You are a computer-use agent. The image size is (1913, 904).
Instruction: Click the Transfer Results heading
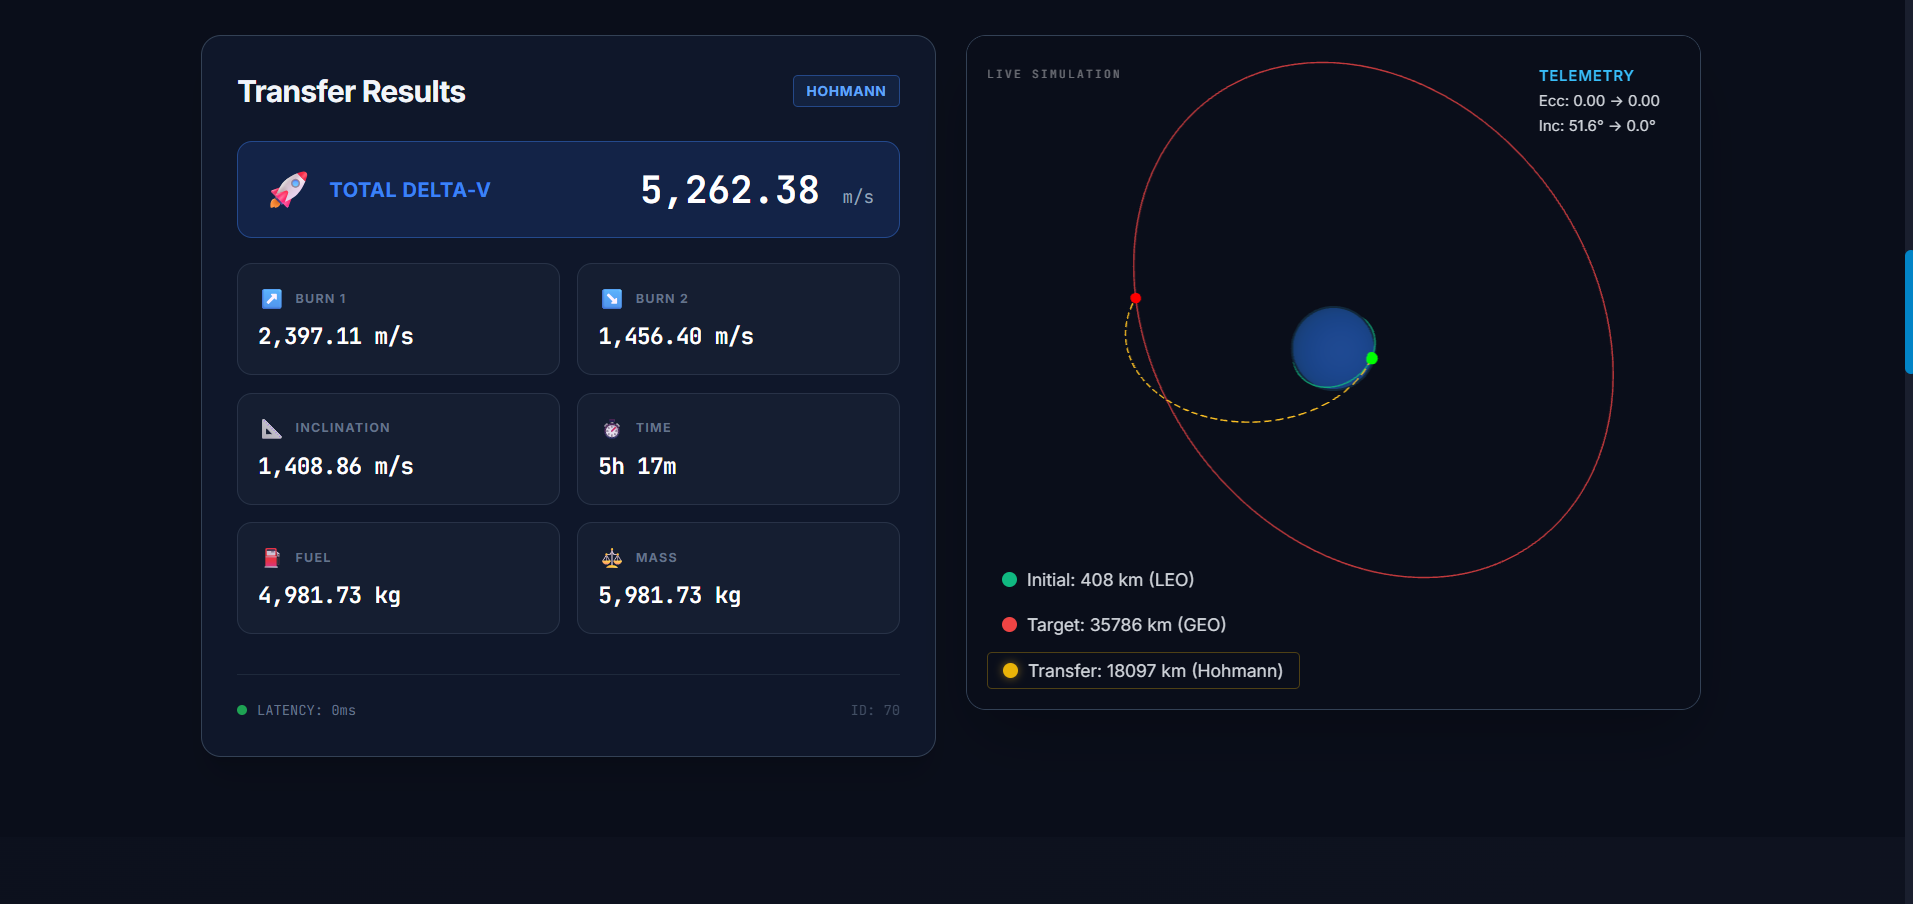tap(352, 92)
